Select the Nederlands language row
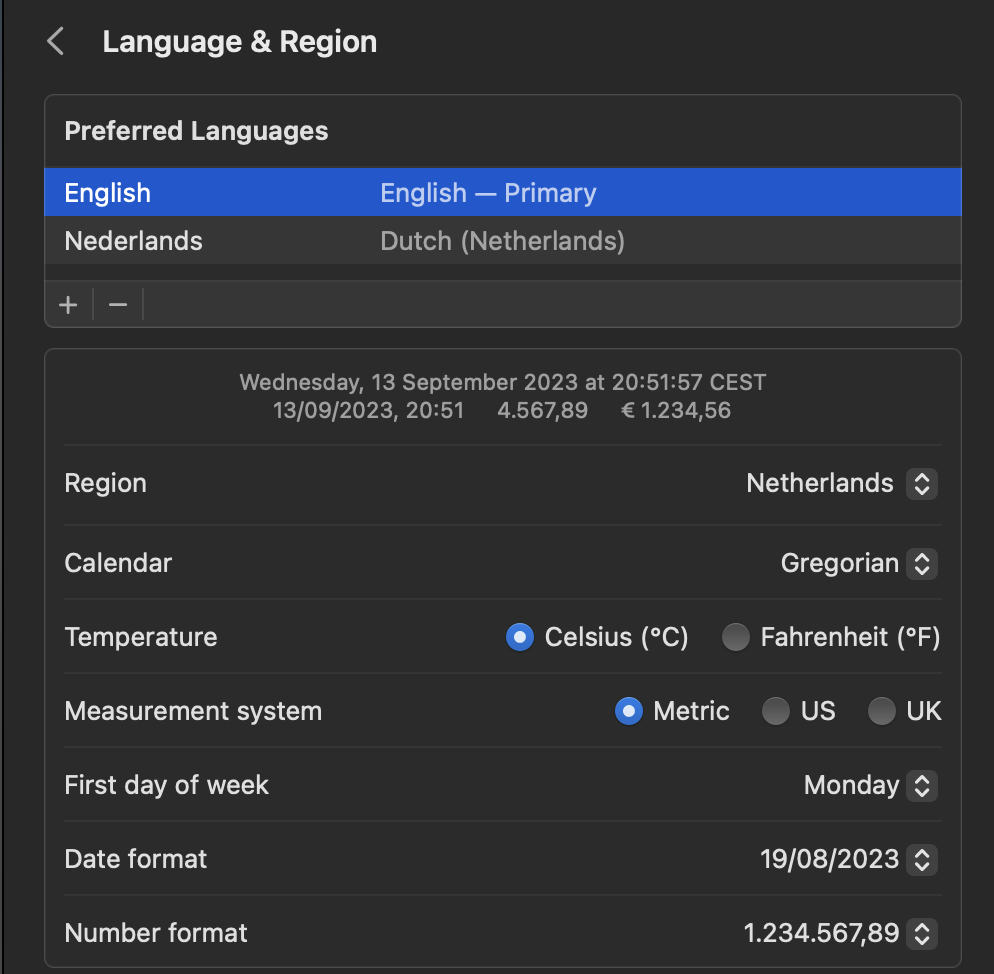 [503, 241]
